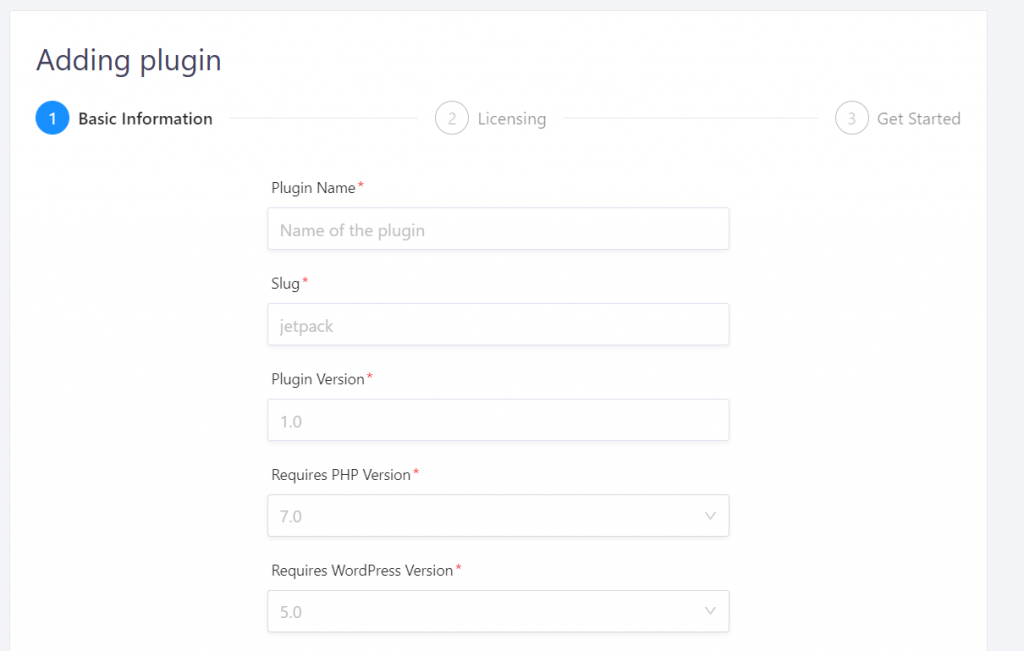Click the Plugin Version label

pyautogui.click(x=318, y=379)
